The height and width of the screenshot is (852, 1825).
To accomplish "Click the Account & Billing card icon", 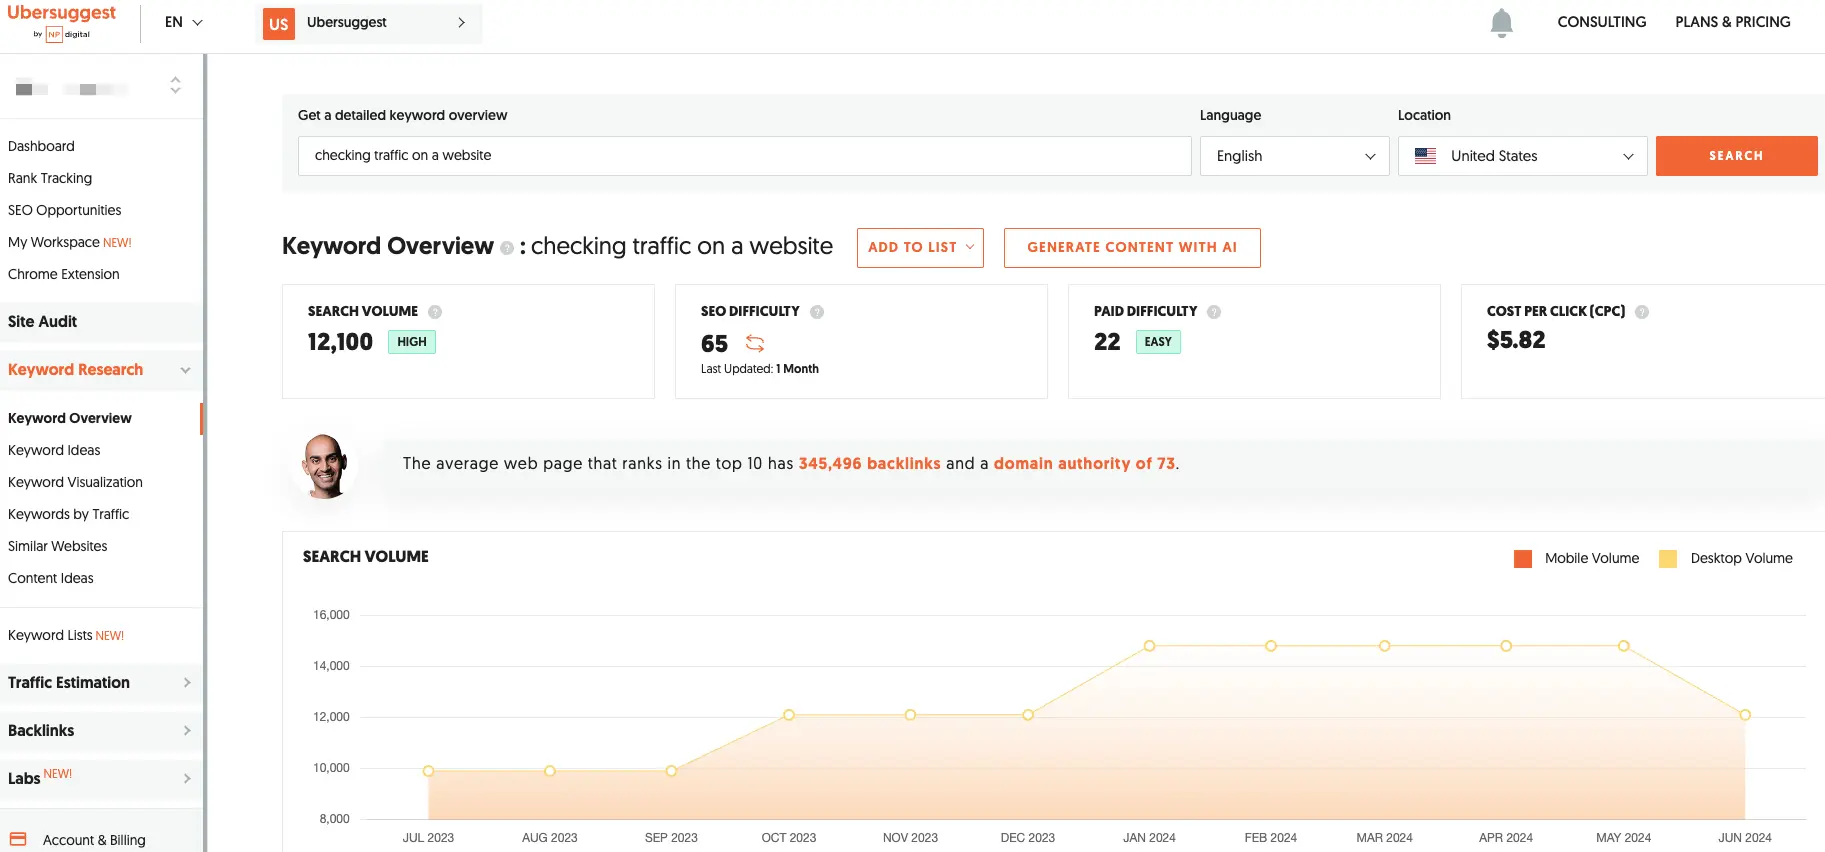I will [18, 839].
